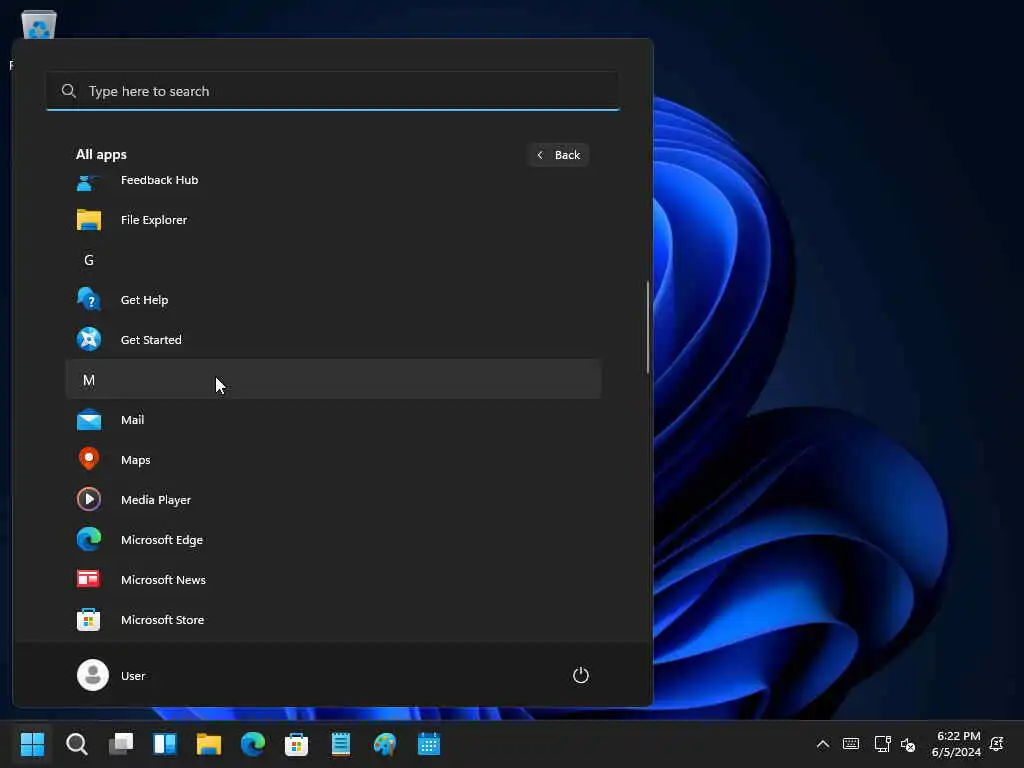Click the Windows Start button on taskbar
The width and height of the screenshot is (1024, 768).
click(x=32, y=744)
